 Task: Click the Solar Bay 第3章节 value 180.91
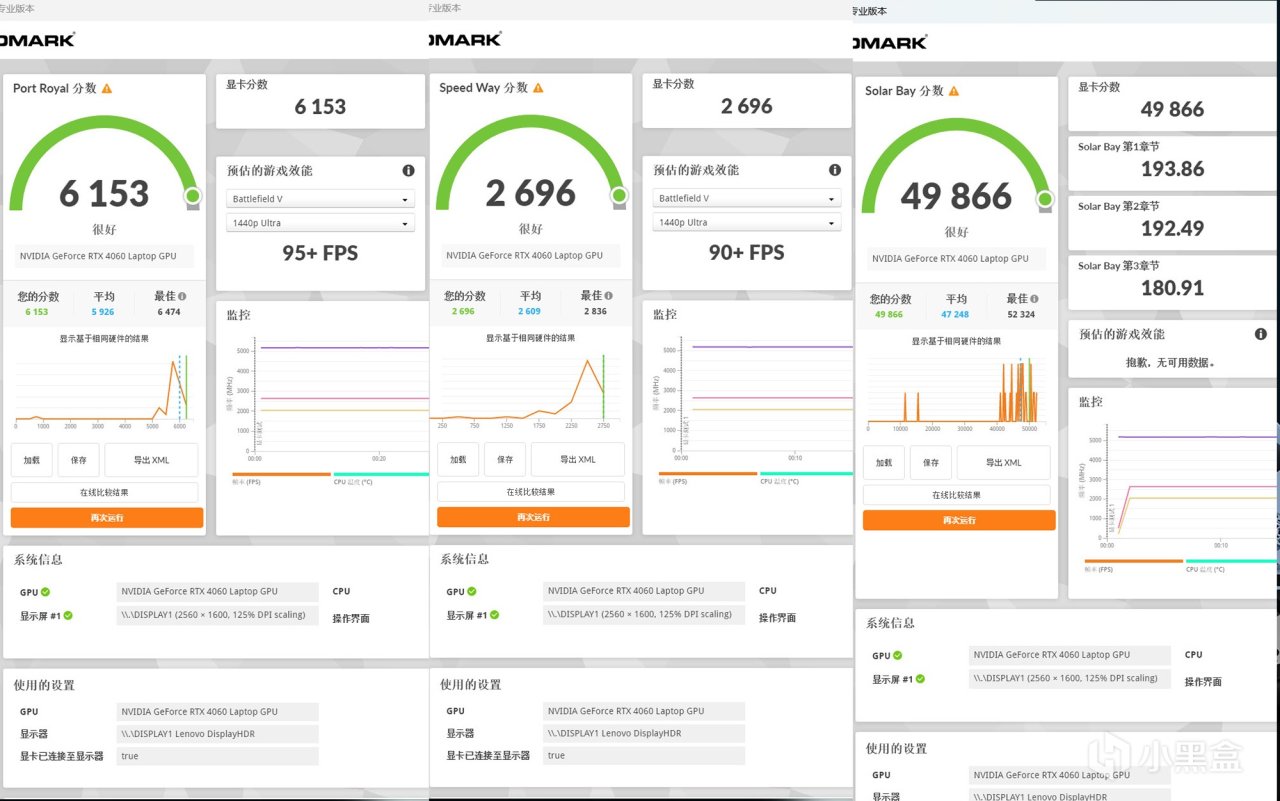(x=1172, y=288)
